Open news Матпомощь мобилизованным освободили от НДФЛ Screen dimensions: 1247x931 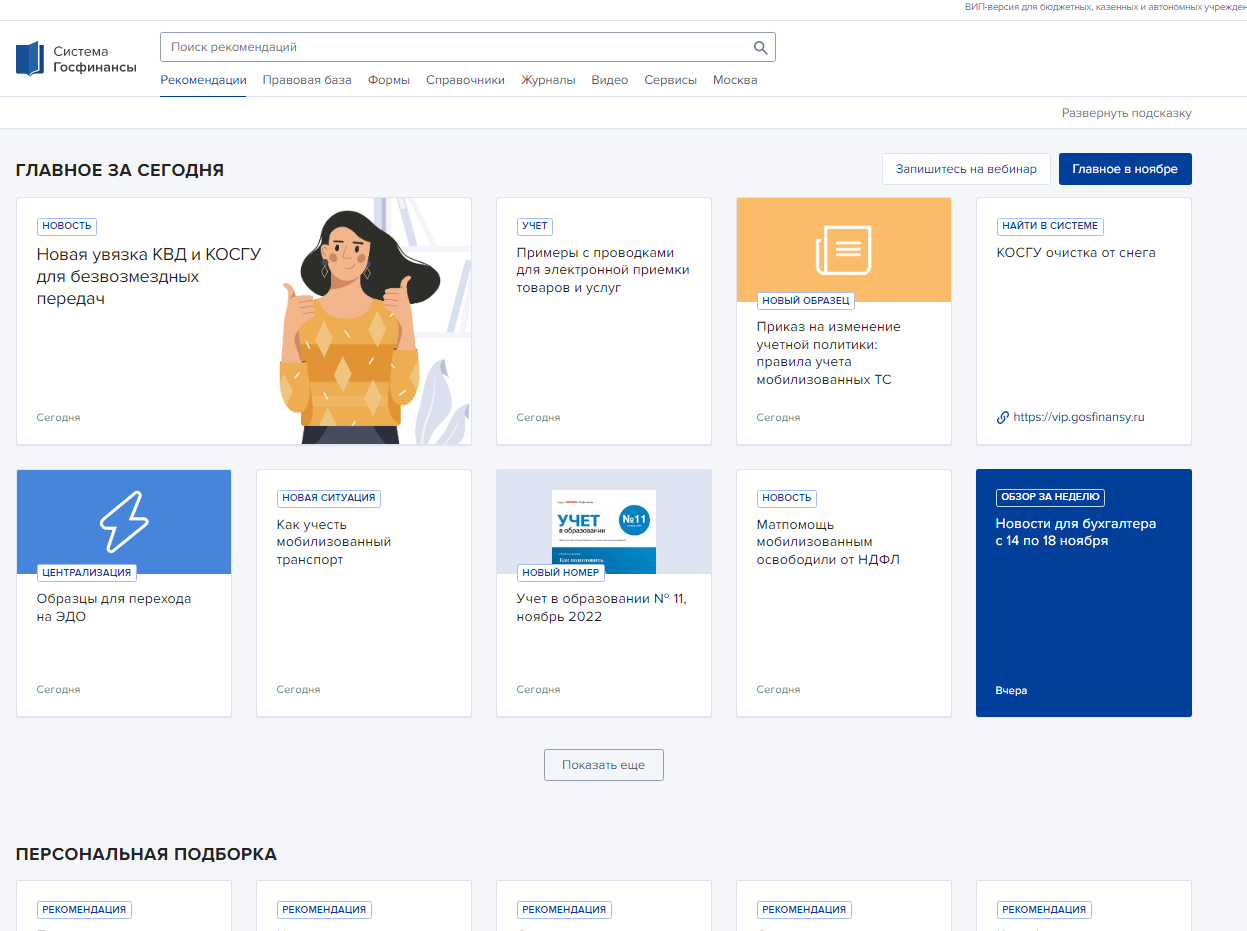click(828, 542)
